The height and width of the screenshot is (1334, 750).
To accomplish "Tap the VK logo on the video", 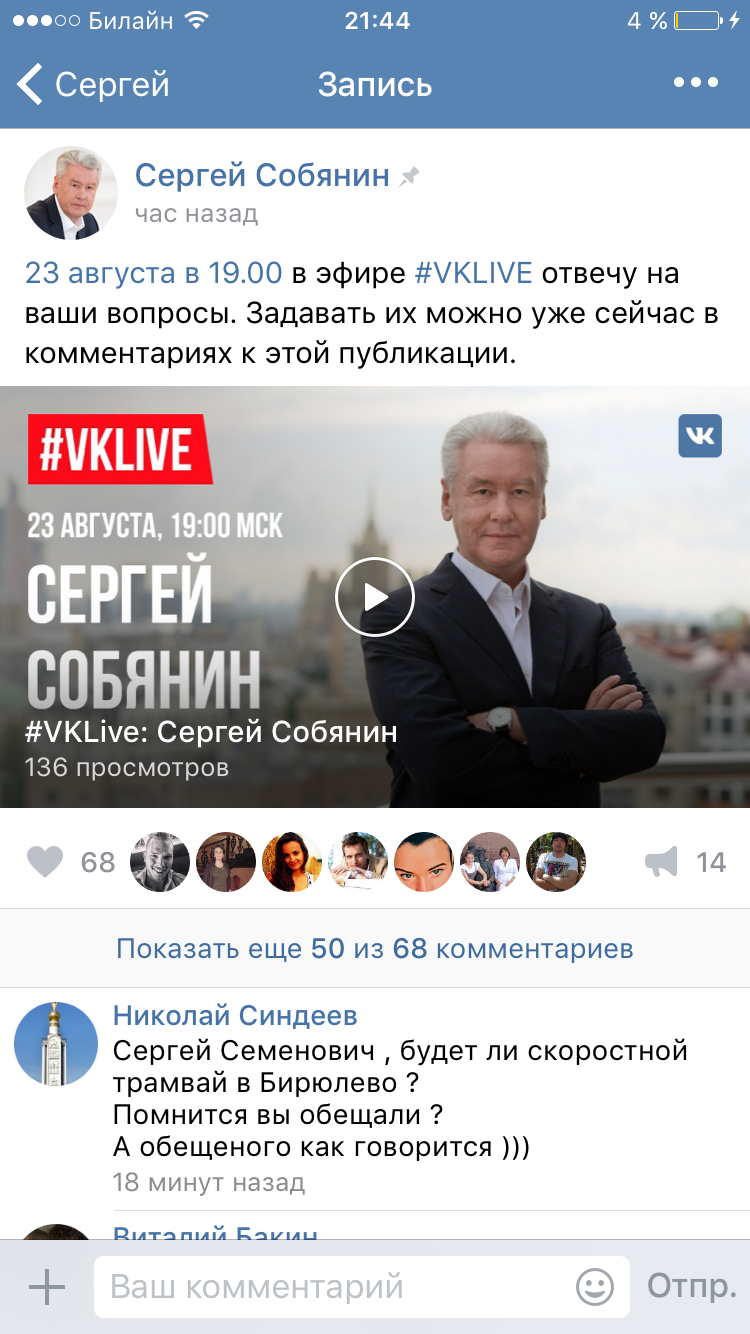I will 700,436.
